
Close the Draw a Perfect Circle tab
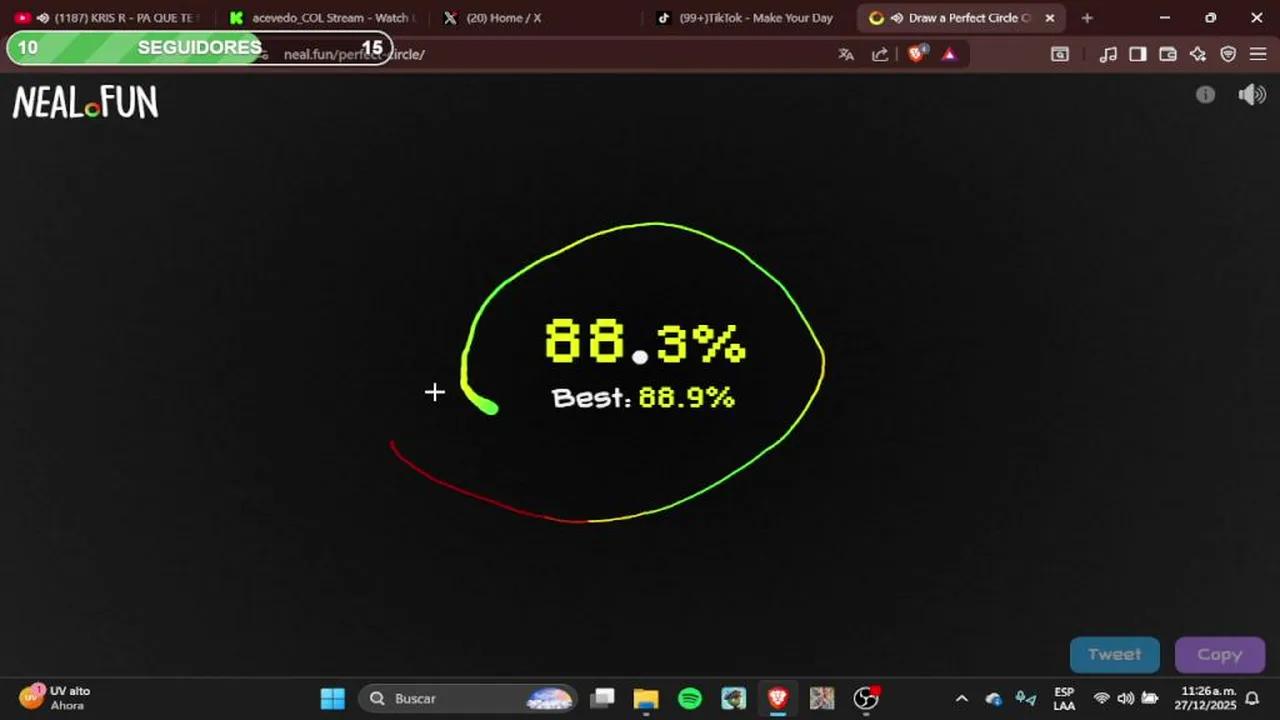1050,18
